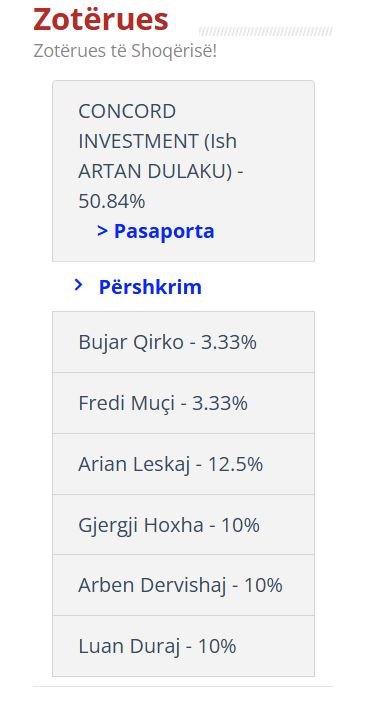This screenshot has height=707, width=370.
Task: Select the Gjergji Hoxha shareholder row
Action: 183,524
